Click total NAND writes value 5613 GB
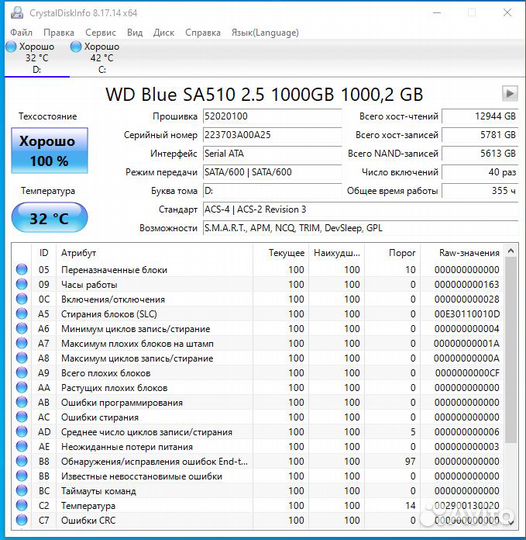The image size is (526, 540). pyautogui.click(x=480, y=153)
